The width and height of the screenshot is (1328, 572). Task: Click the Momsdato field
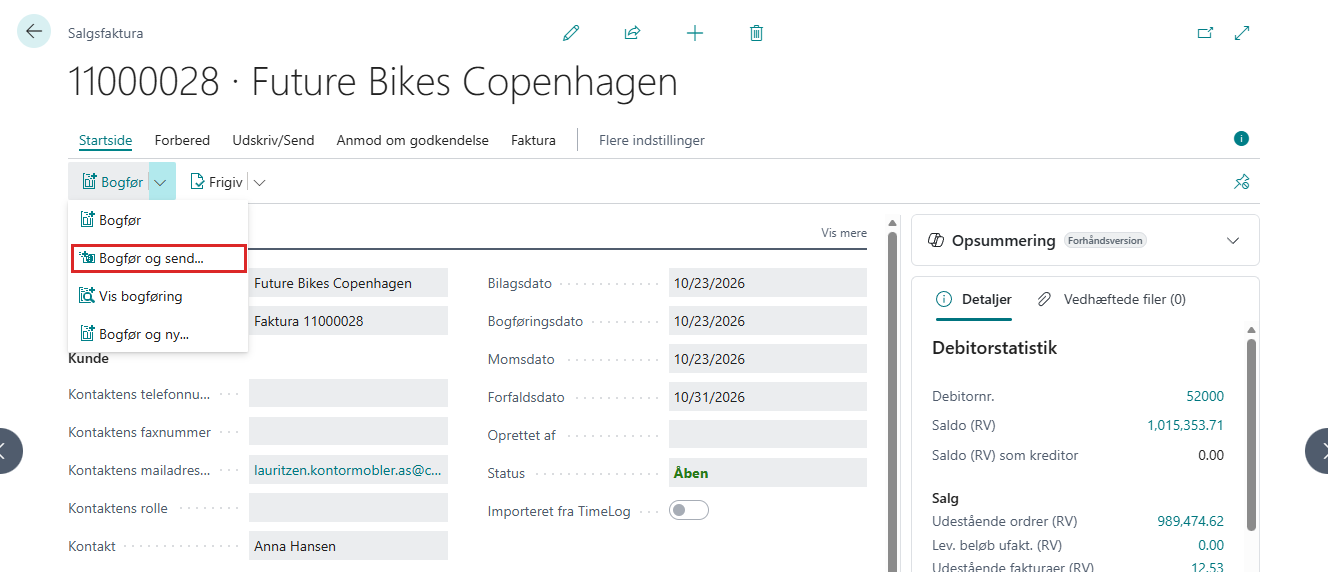pos(768,359)
